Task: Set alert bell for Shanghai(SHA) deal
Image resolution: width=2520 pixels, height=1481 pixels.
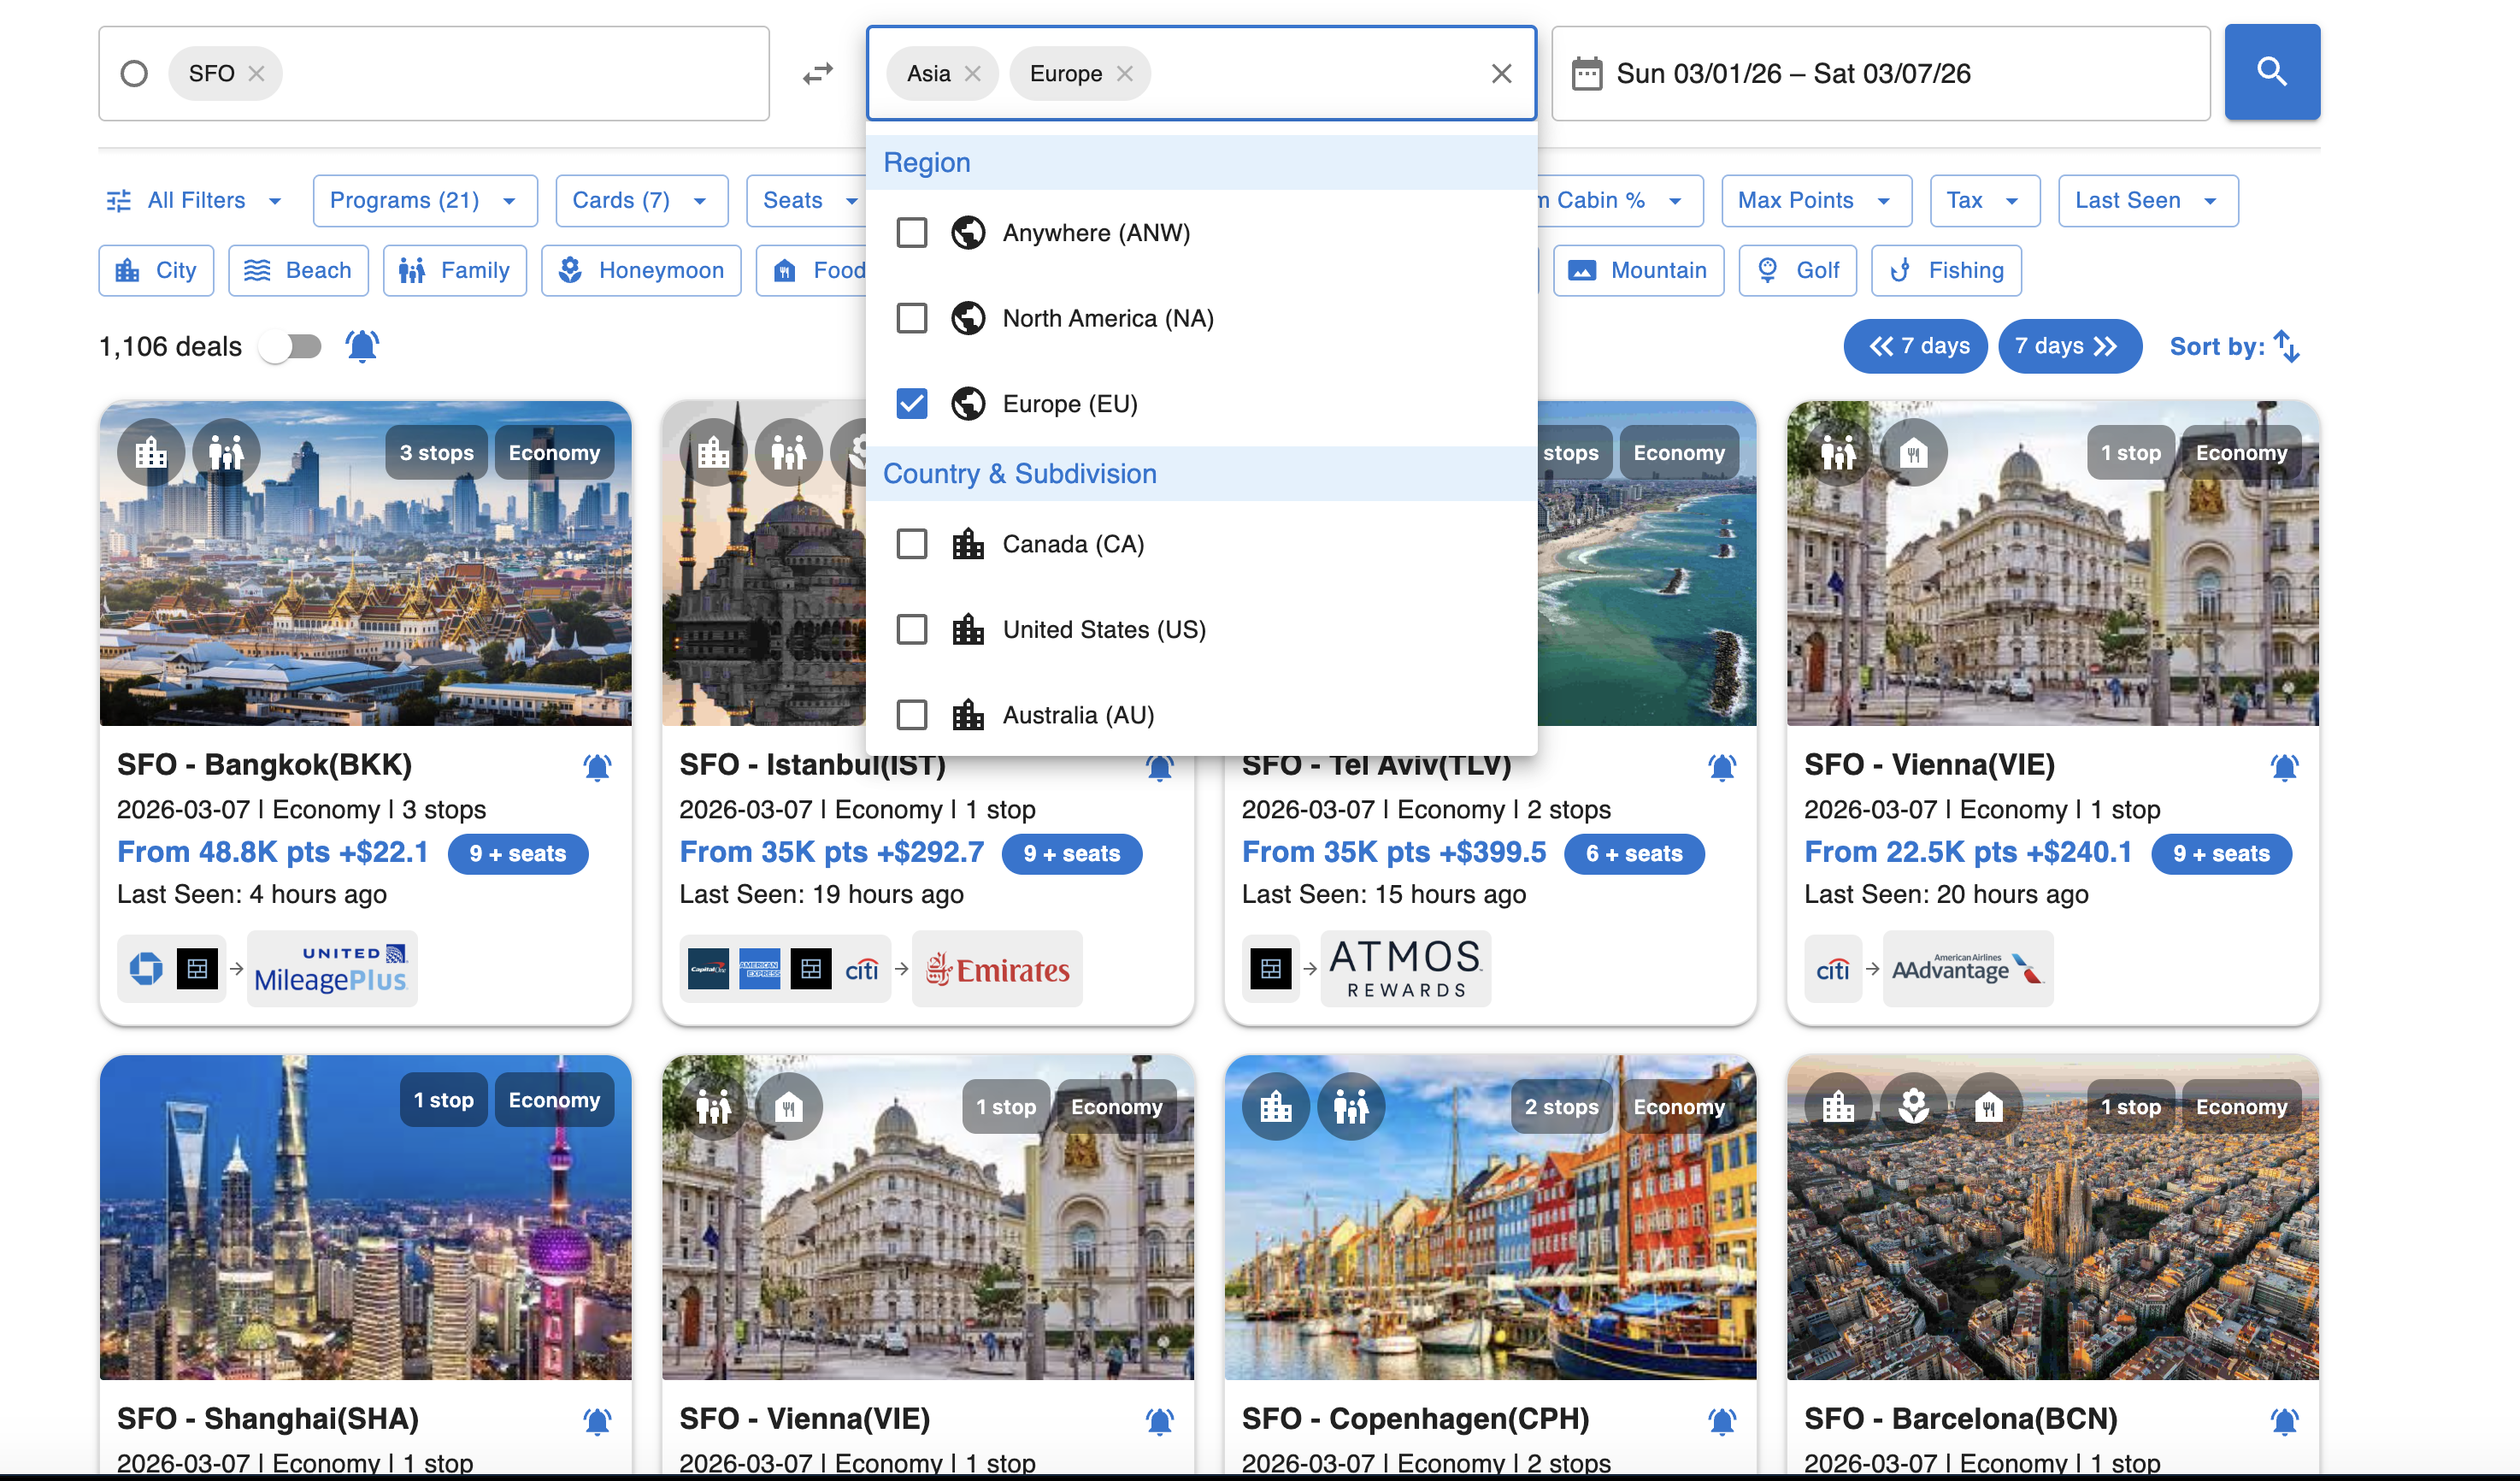Action: [597, 1421]
